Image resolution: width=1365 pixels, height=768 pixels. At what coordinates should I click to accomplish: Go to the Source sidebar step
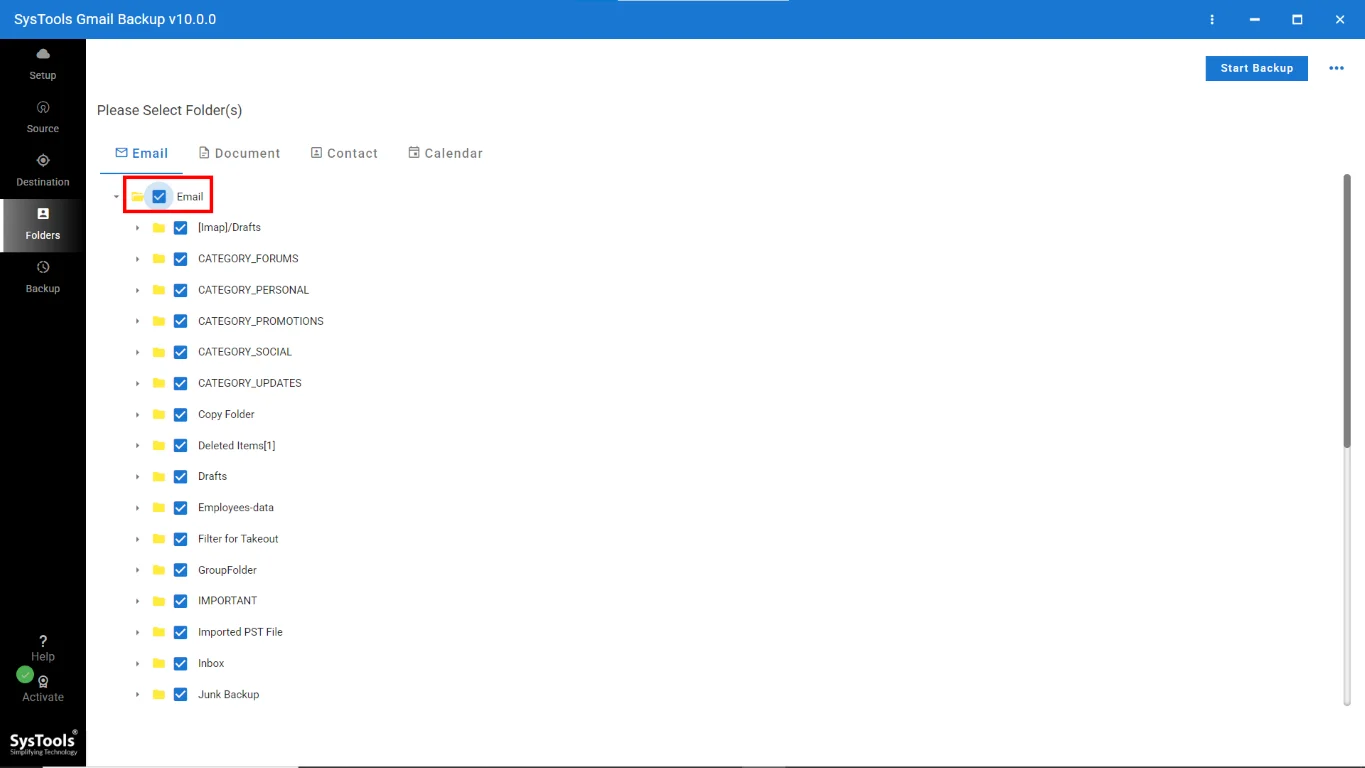43,117
